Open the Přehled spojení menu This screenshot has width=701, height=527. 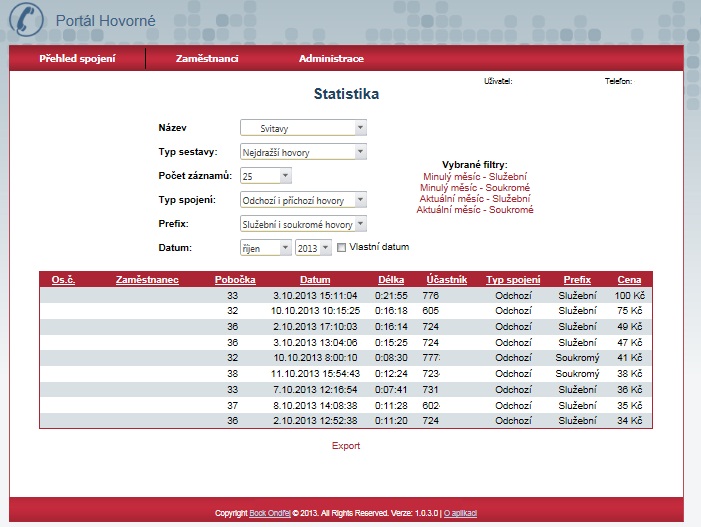pyautogui.click(x=77, y=59)
